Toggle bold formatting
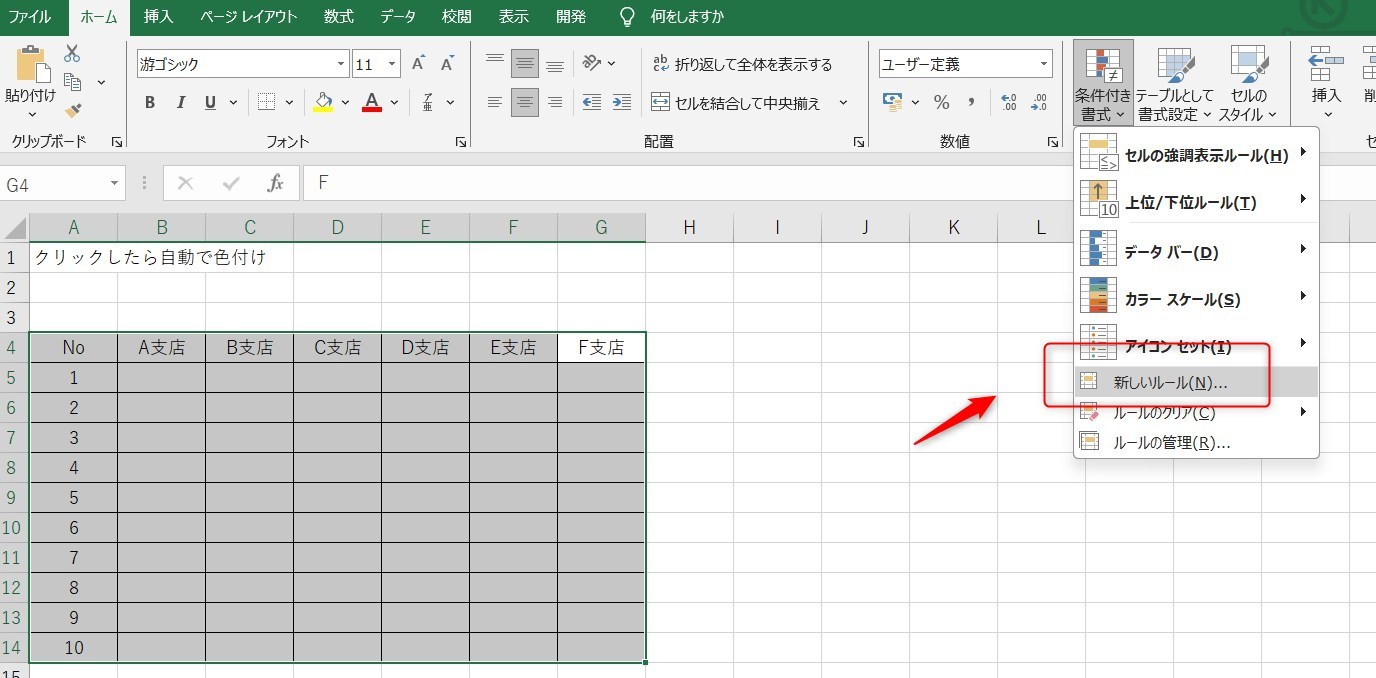Image resolution: width=1376 pixels, height=678 pixels. point(149,102)
